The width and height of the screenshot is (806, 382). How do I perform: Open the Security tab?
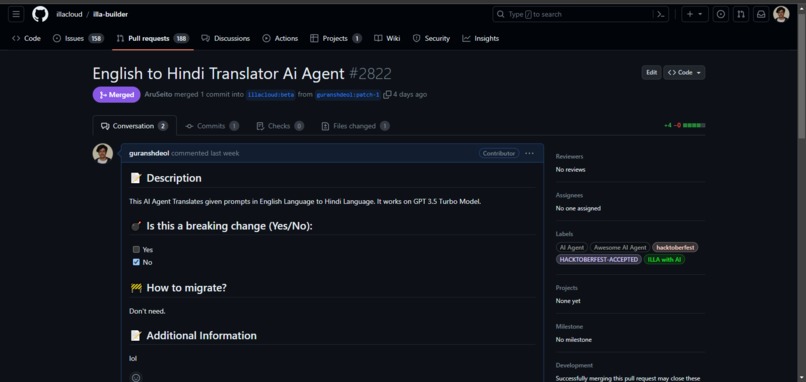pyautogui.click(x=431, y=39)
